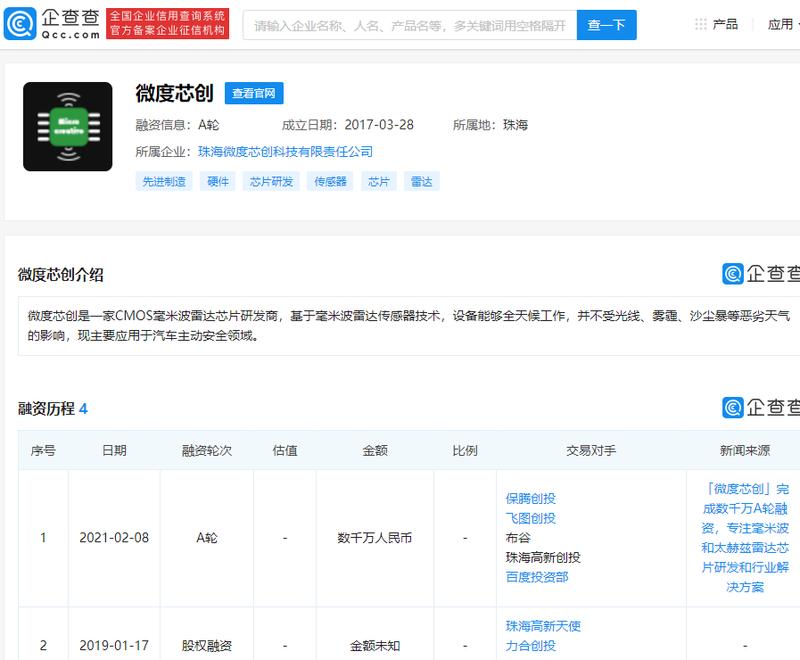The width and height of the screenshot is (800, 660).
Task: Click the 交易对手 column header
Action: pyautogui.click(x=591, y=450)
